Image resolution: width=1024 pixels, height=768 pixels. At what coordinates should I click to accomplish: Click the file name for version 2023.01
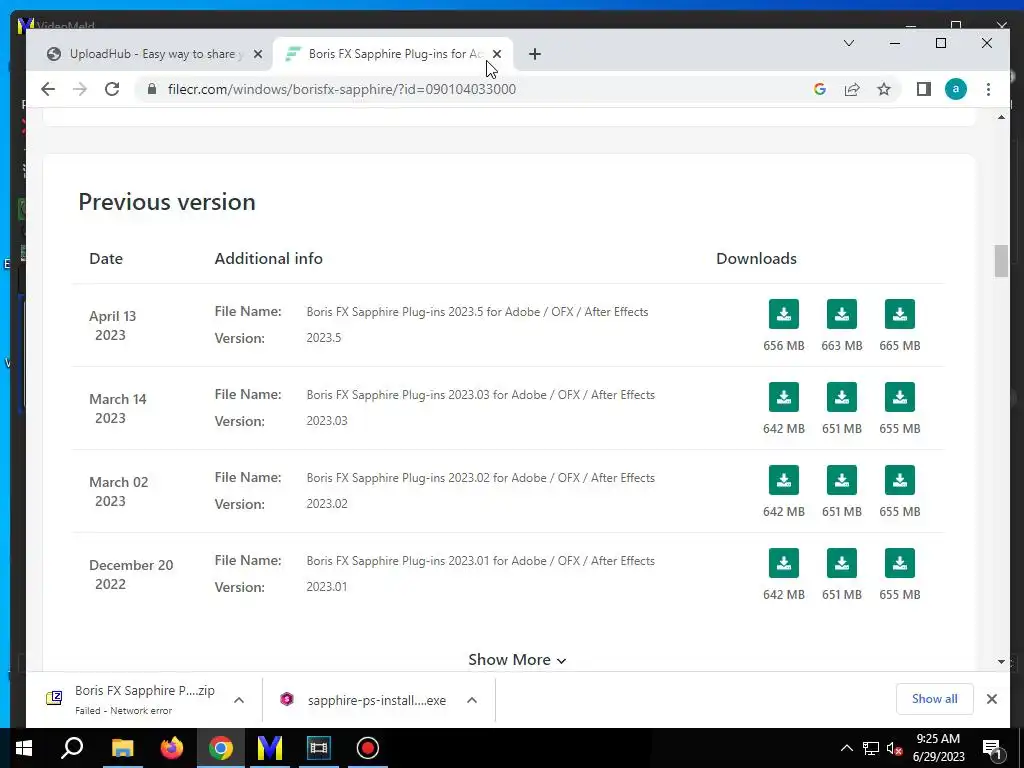tap(481, 560)
